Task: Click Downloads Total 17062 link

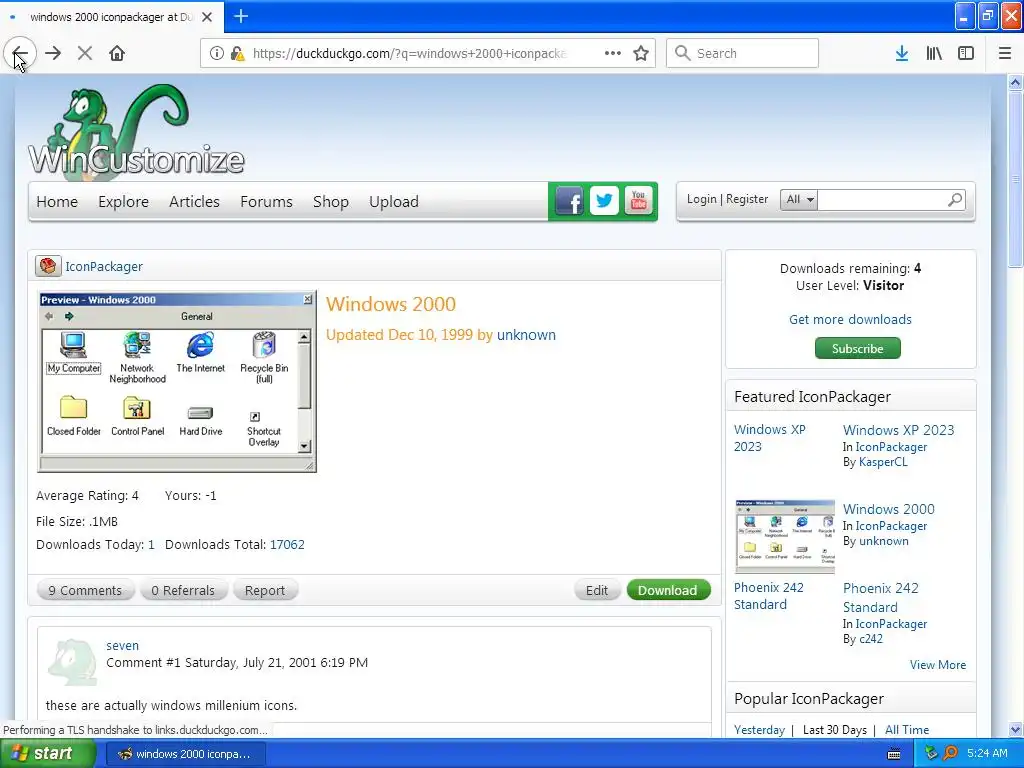Action: (287, 545)
